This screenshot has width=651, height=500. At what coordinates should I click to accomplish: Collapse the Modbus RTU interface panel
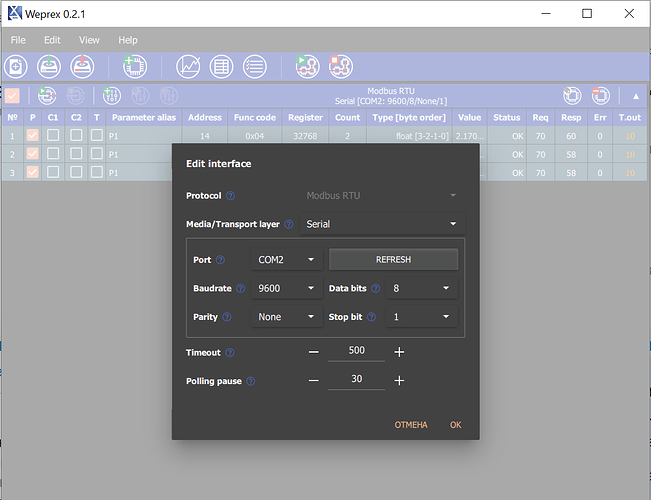636,96
